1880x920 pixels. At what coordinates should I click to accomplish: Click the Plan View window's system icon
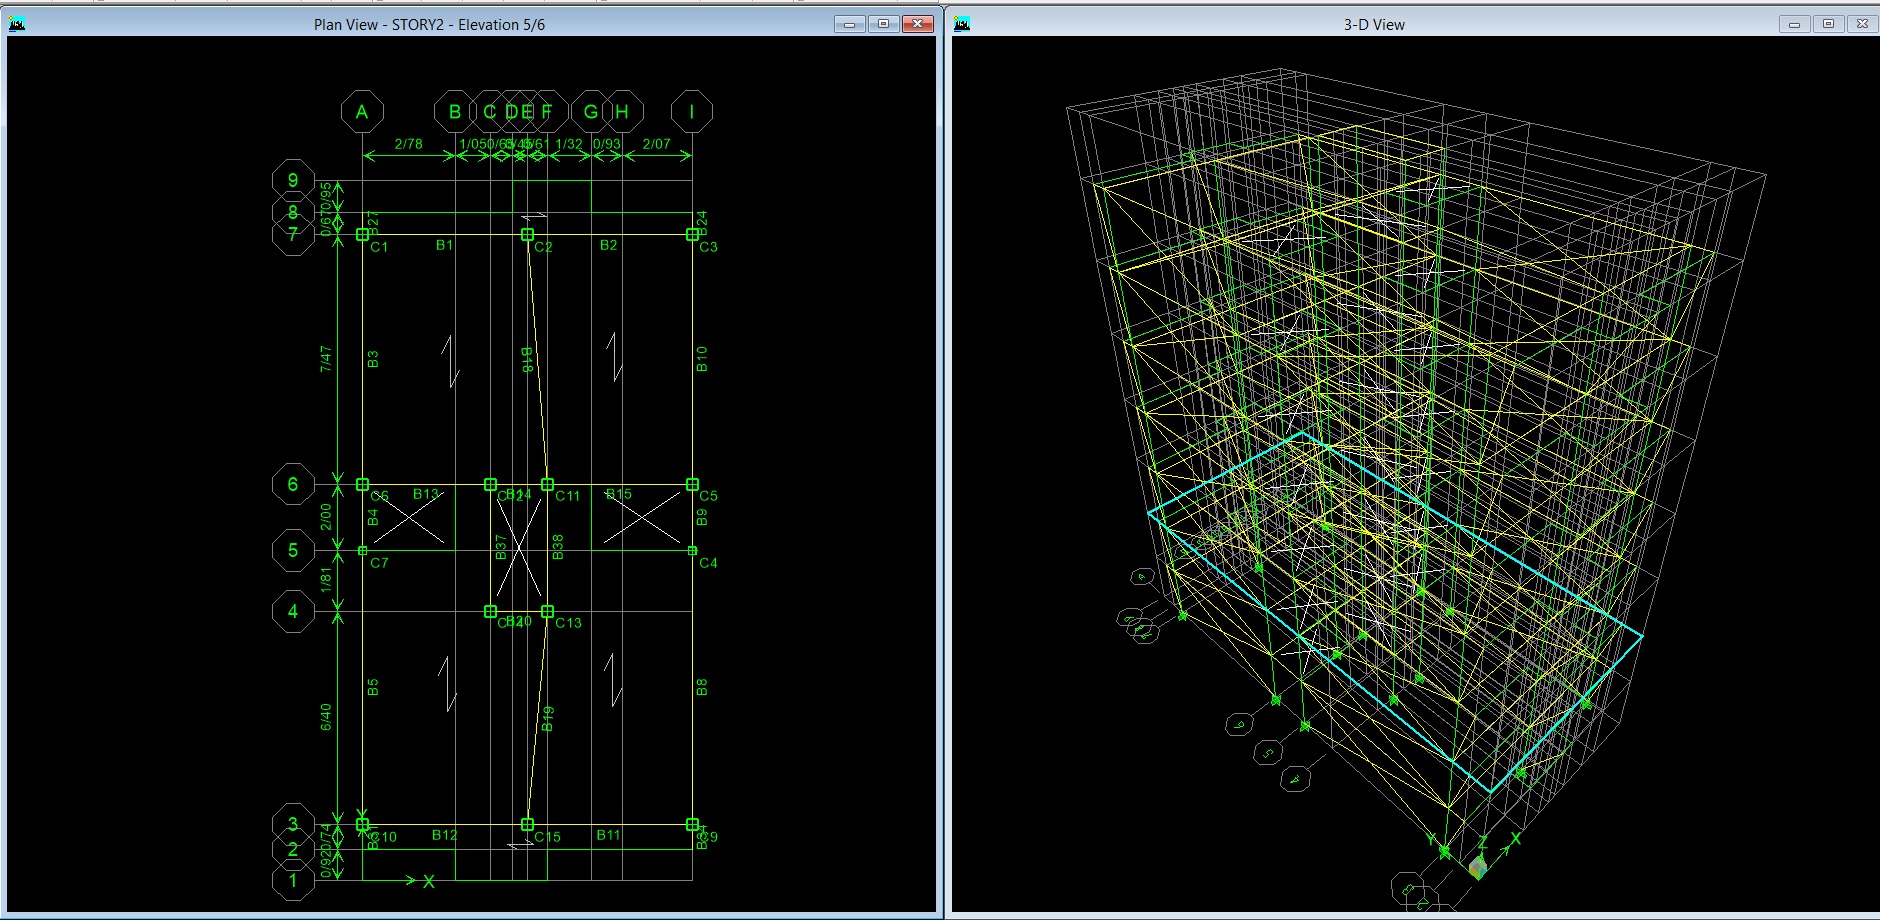(x=16, y=24)
